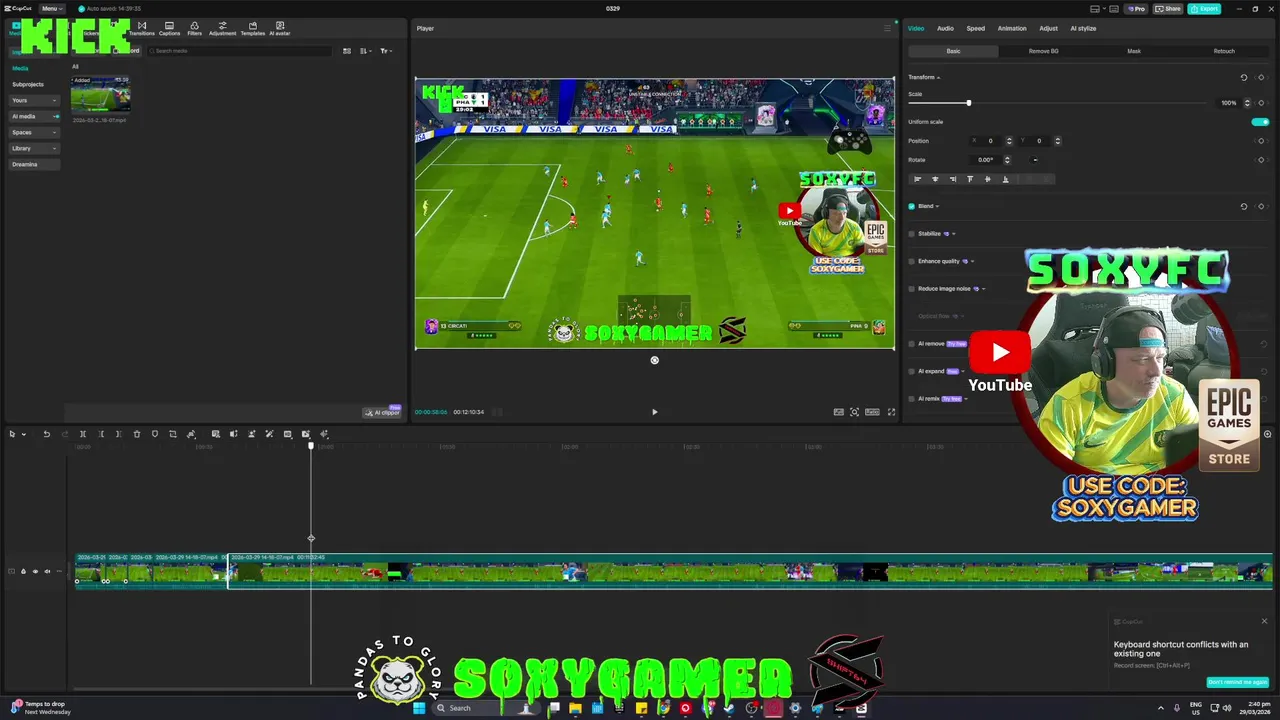Click the Pro upgrade button
The width and height of the screenshot is (1280, 720).
tap(1136, 9)
